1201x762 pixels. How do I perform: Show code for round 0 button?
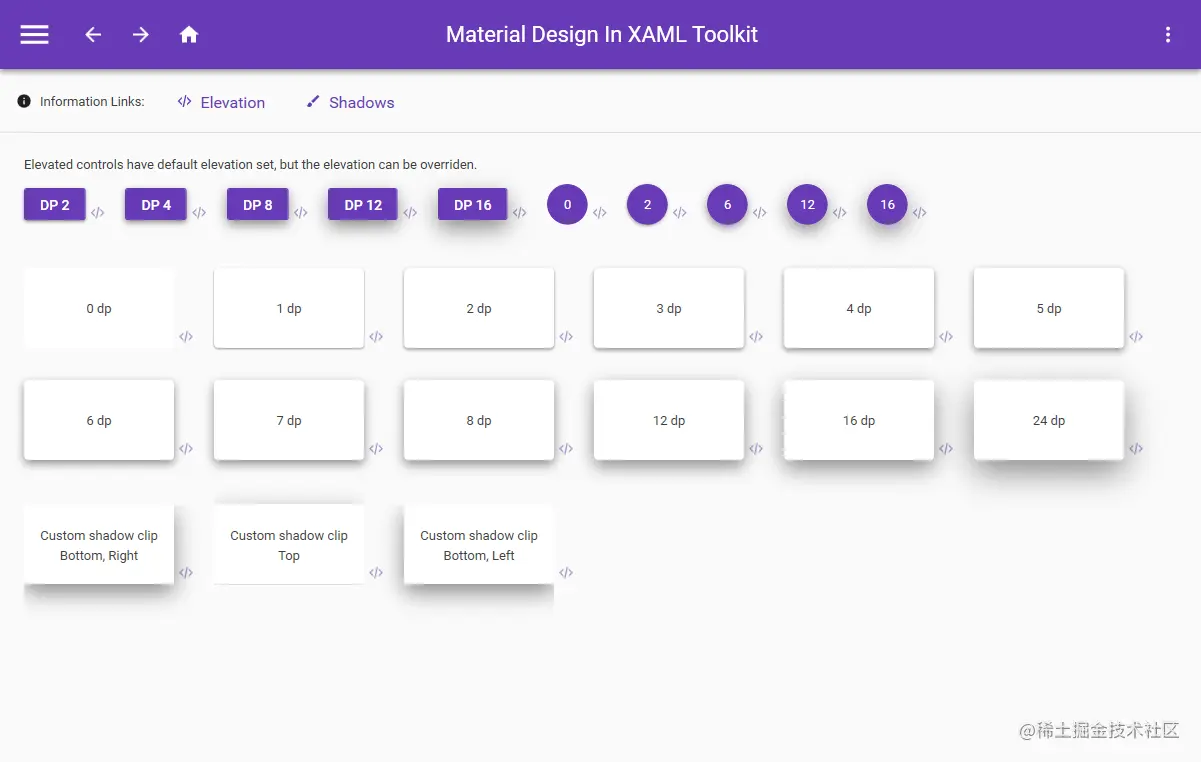pyautogui.click(x=599, y=213)
